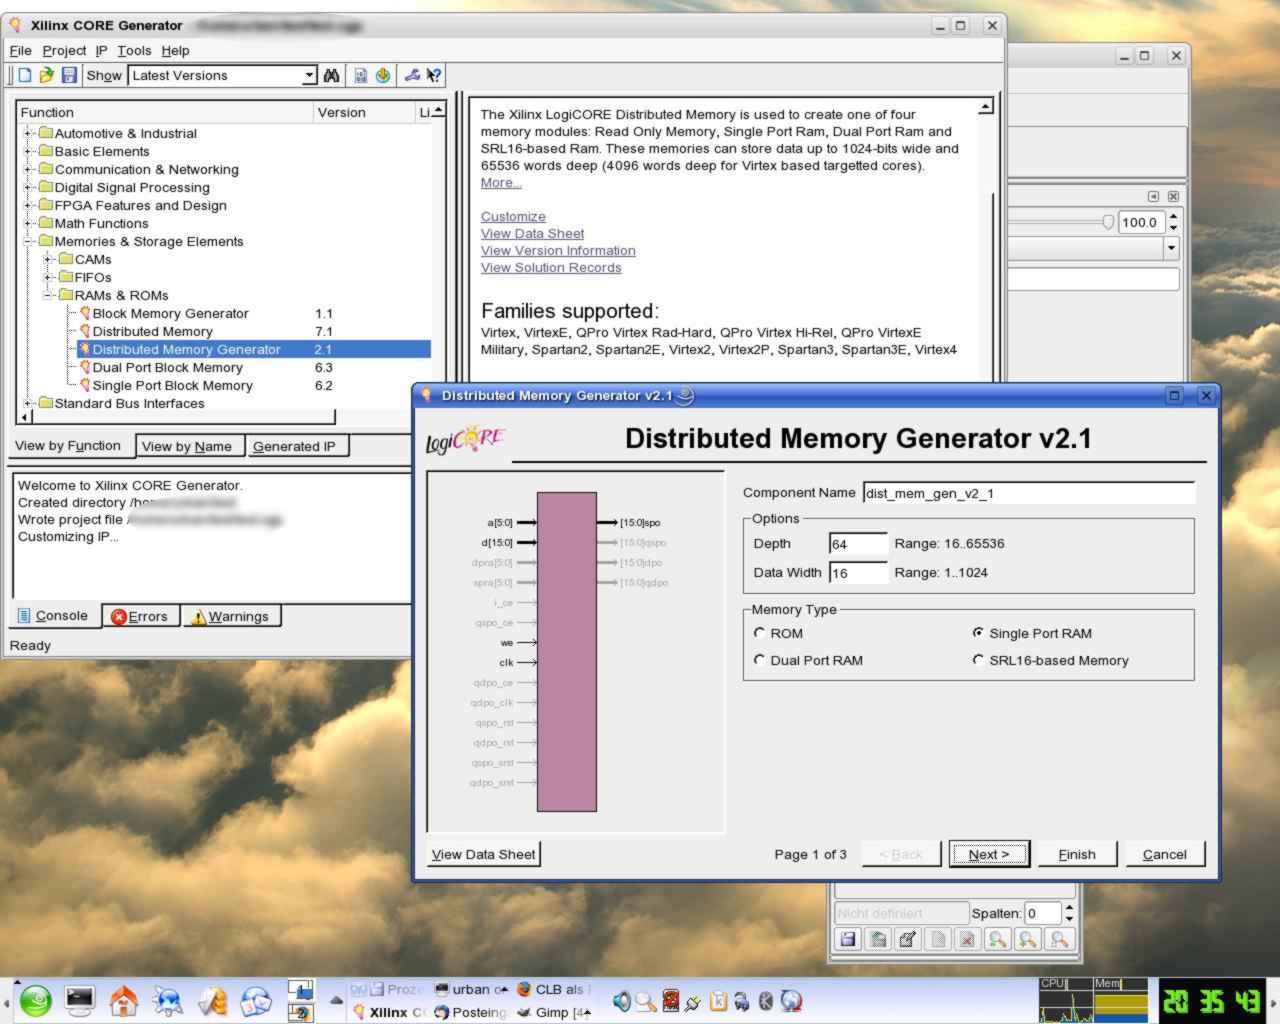Viewport: 1280px width, 1024px height.
Task: Click the globe download updates toolbar icon
Action: pyautogui.click(x=383, y=75)
